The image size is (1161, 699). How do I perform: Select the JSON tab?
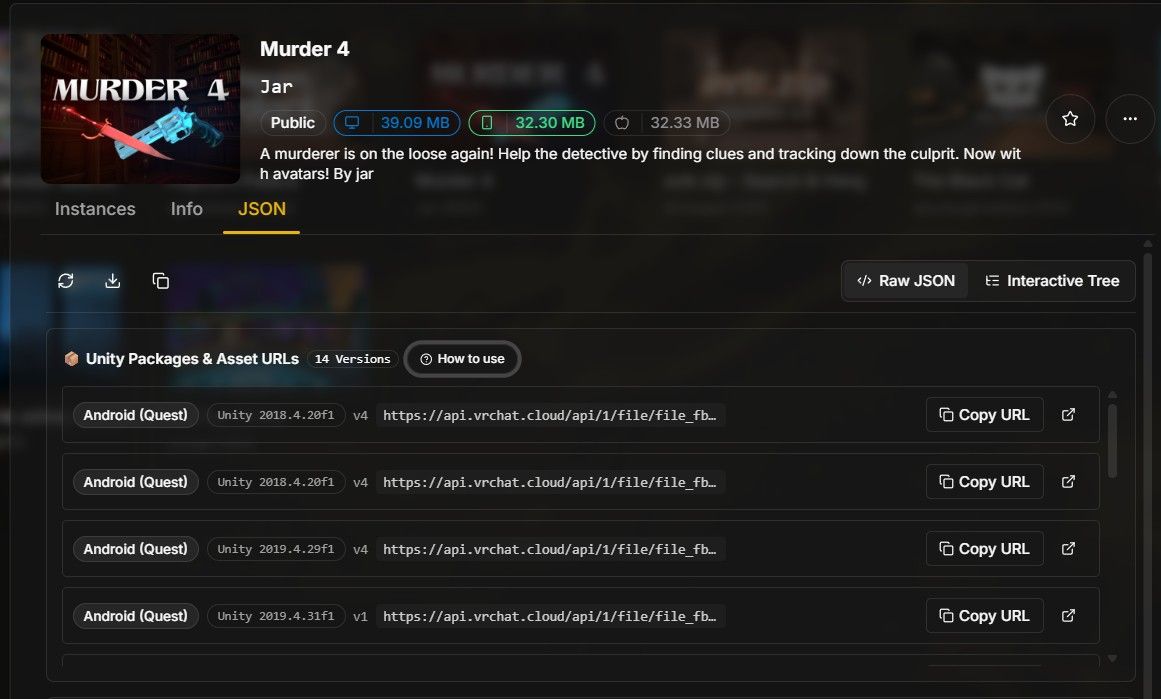(261, 209)
